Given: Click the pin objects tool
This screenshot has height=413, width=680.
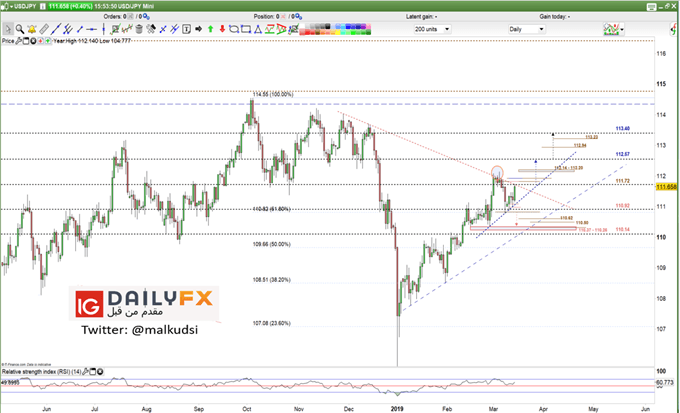Looking at the screenshot, I should [x=151, y=29].
